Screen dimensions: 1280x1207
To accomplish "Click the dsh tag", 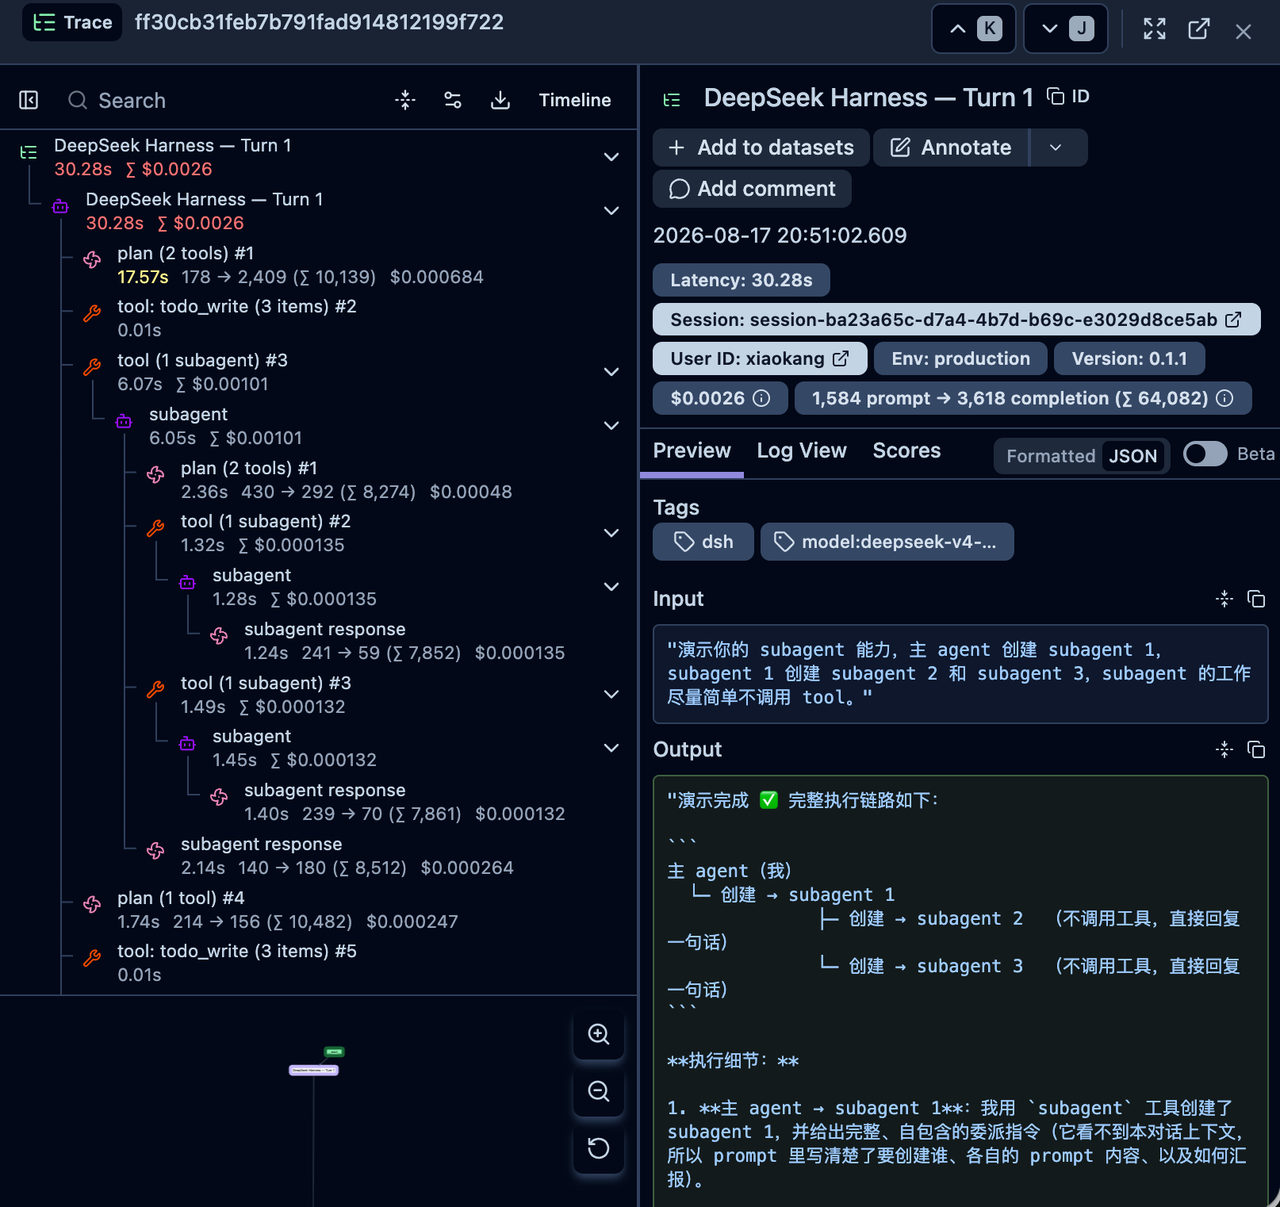I will (704, 542).
